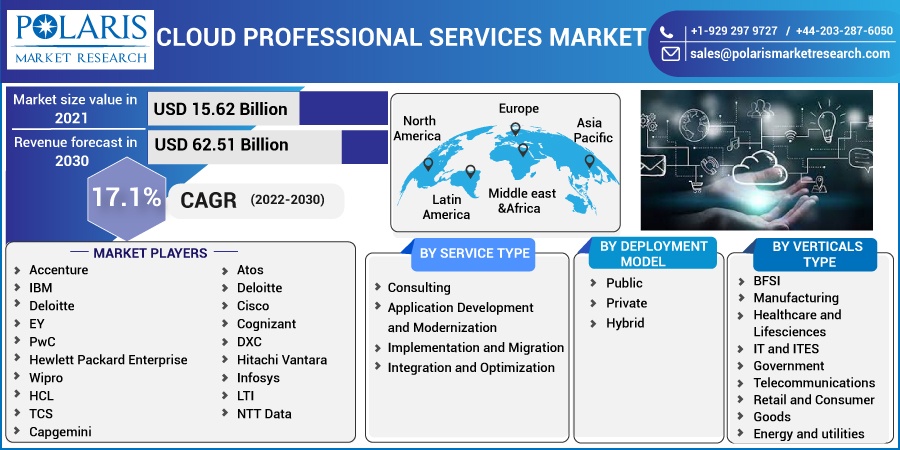
Task: Click the email sales@polarismarketresearch.com
Action: pos(790,54)
